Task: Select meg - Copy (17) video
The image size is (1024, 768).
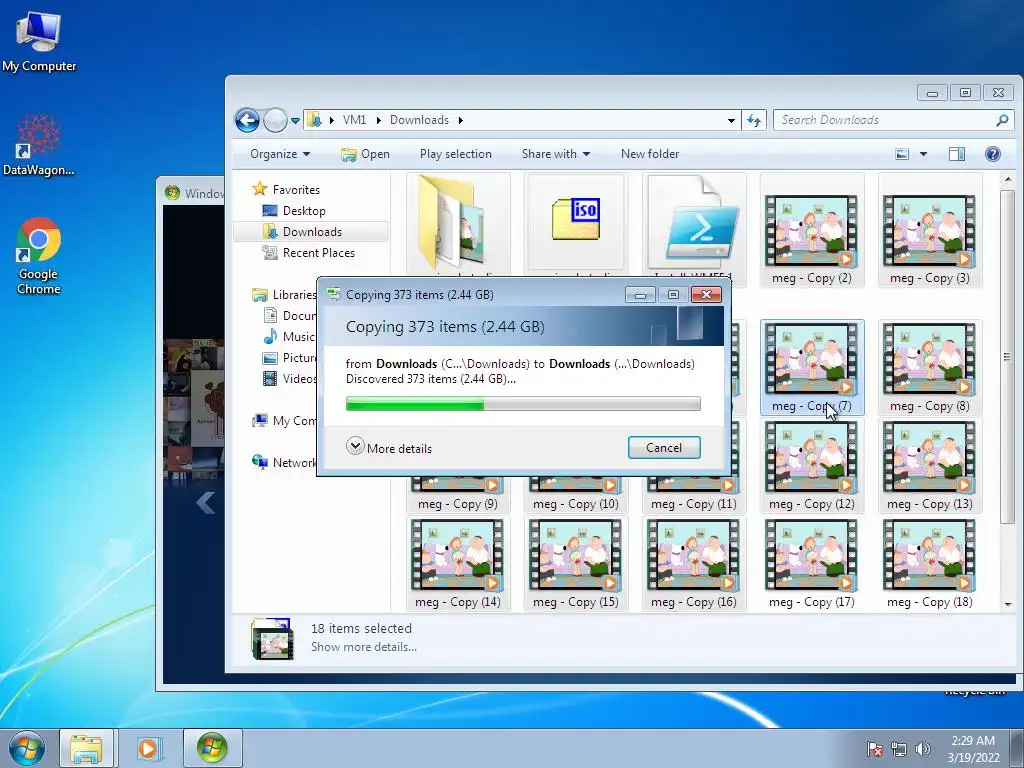Action: pos(812,564)
